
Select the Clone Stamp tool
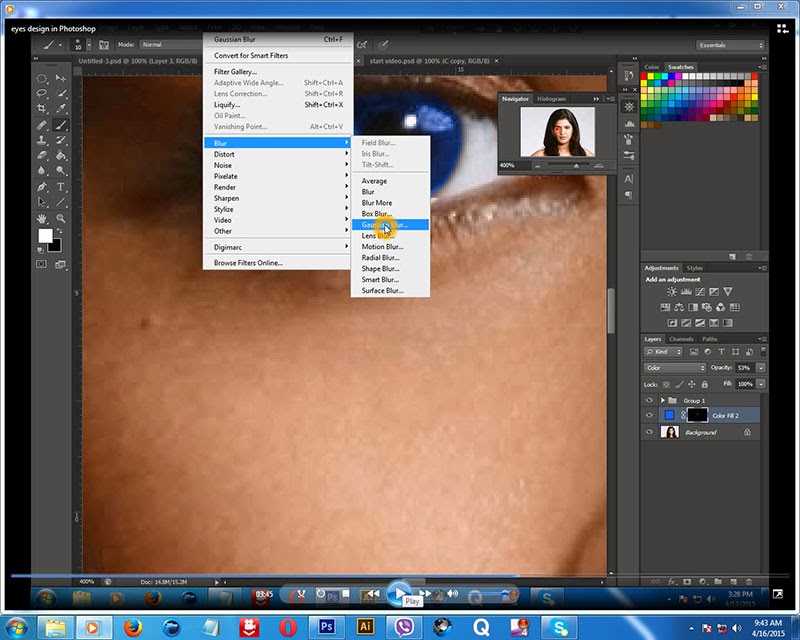coord(42,140)
